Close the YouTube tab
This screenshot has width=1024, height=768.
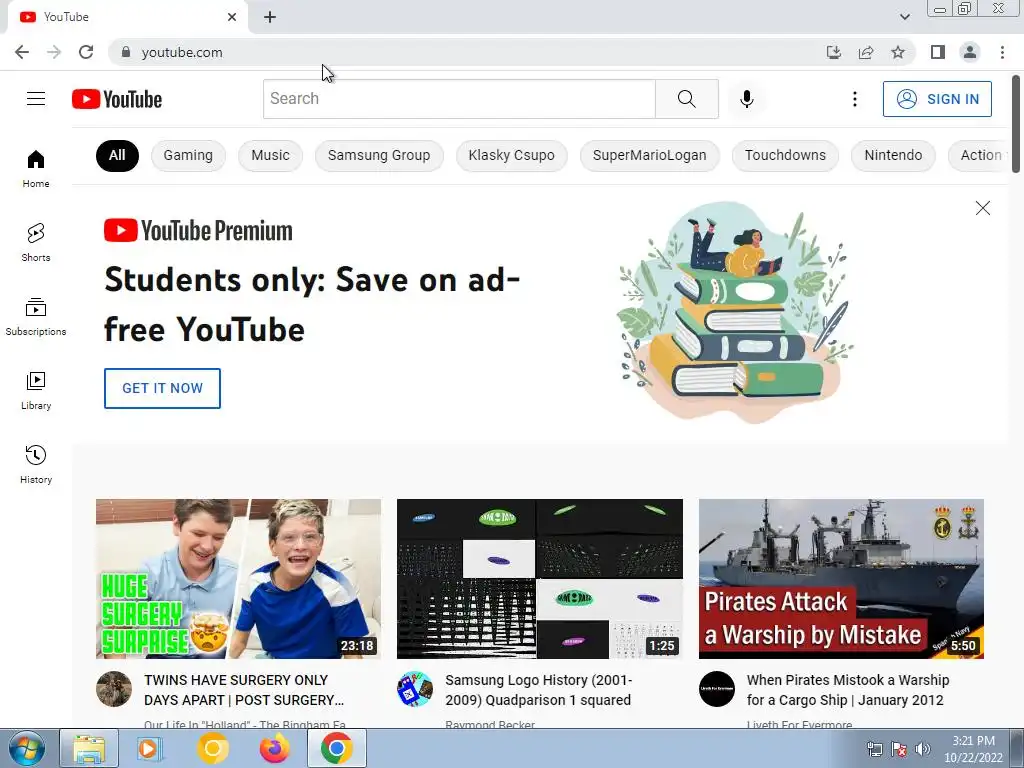[x=232, y=17]
